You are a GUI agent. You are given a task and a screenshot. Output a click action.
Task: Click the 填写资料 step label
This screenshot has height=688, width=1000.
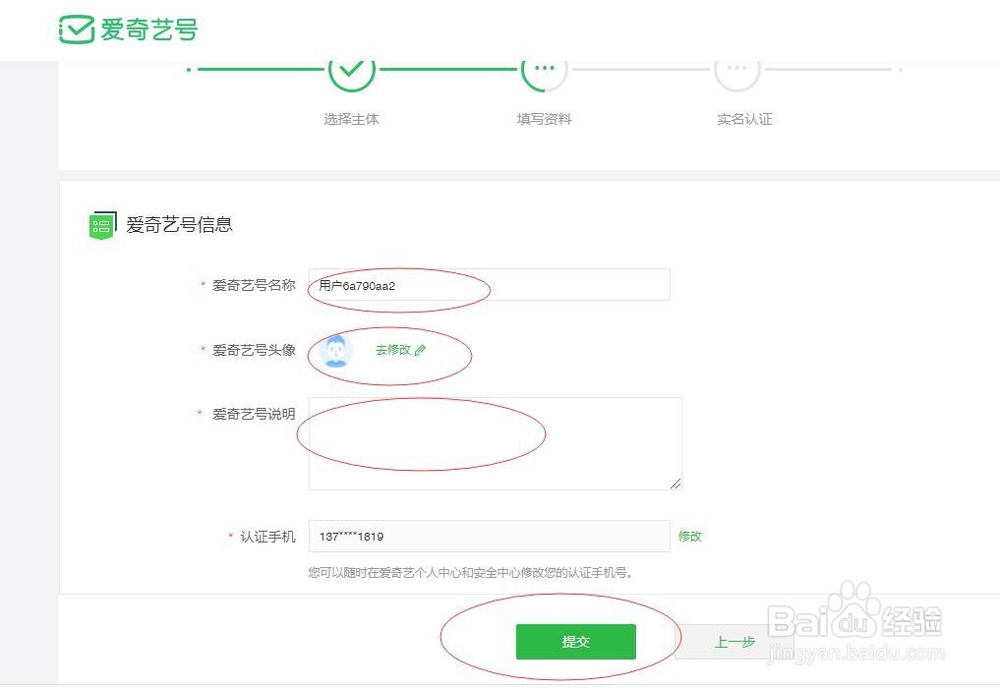click(544, 119)
